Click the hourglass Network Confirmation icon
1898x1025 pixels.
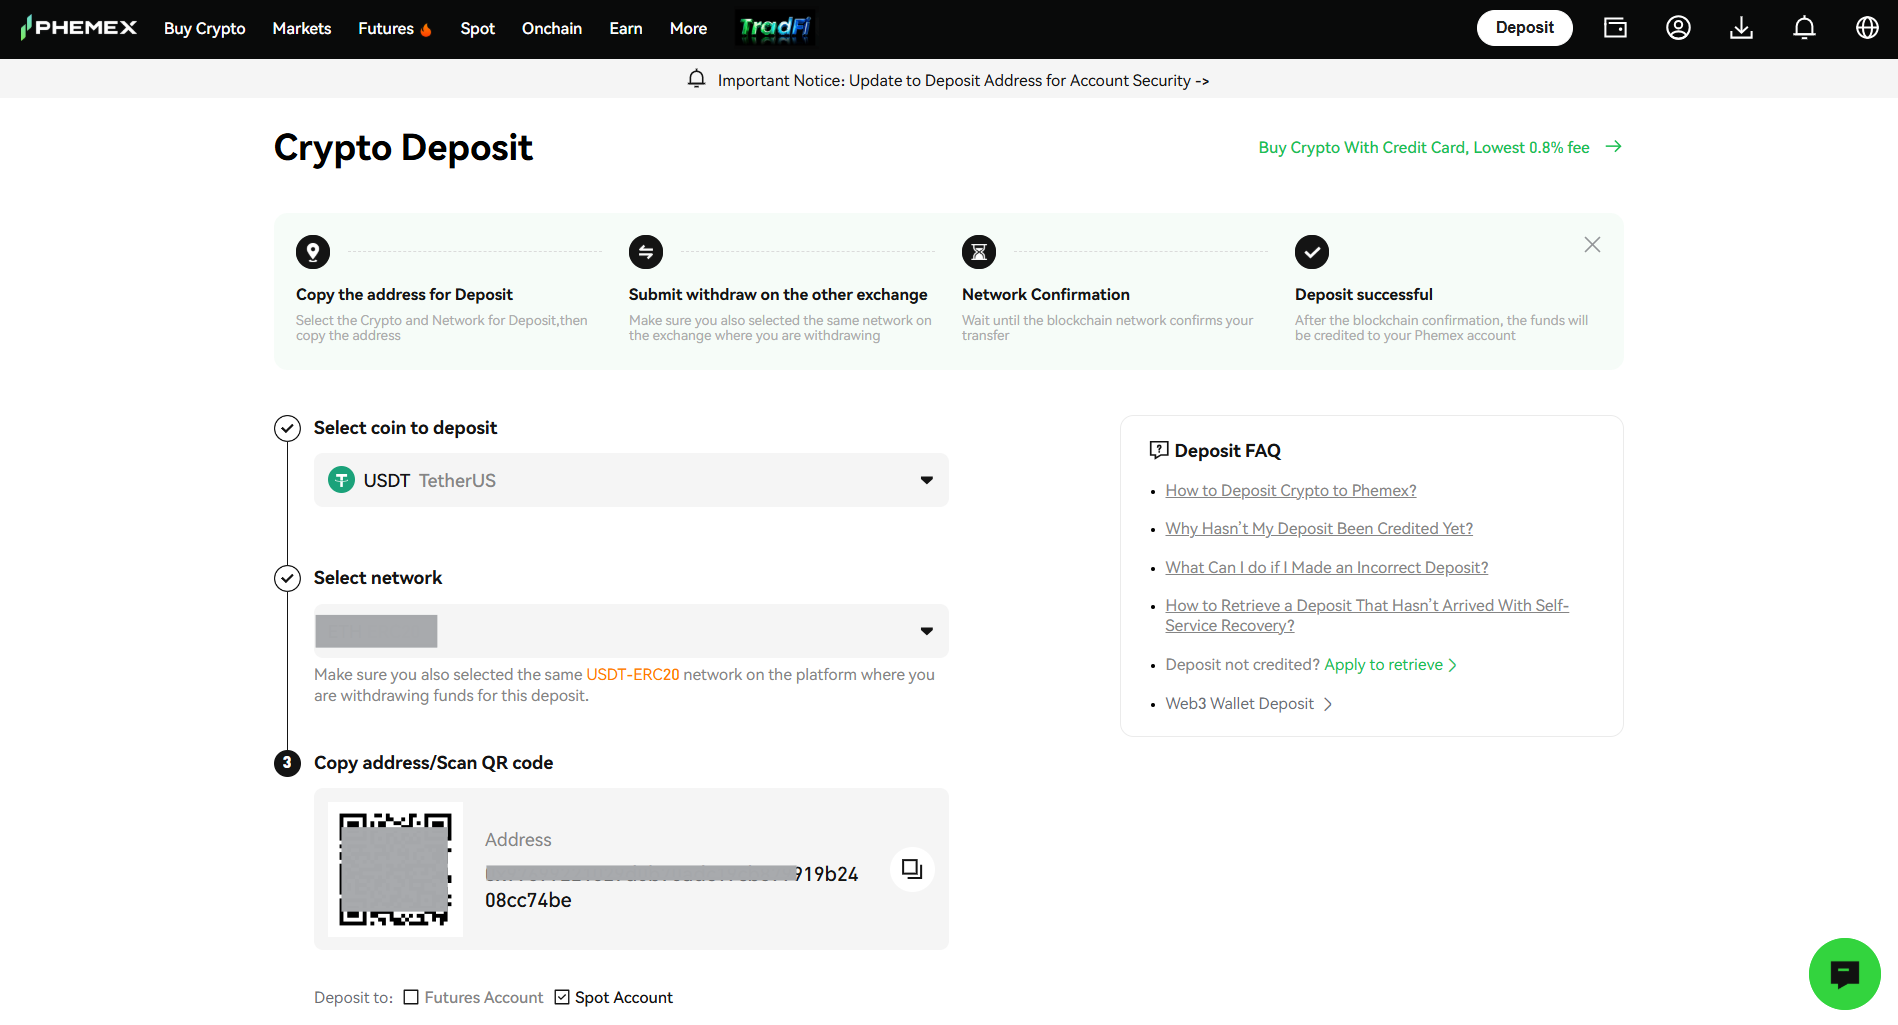coord(979,252)
